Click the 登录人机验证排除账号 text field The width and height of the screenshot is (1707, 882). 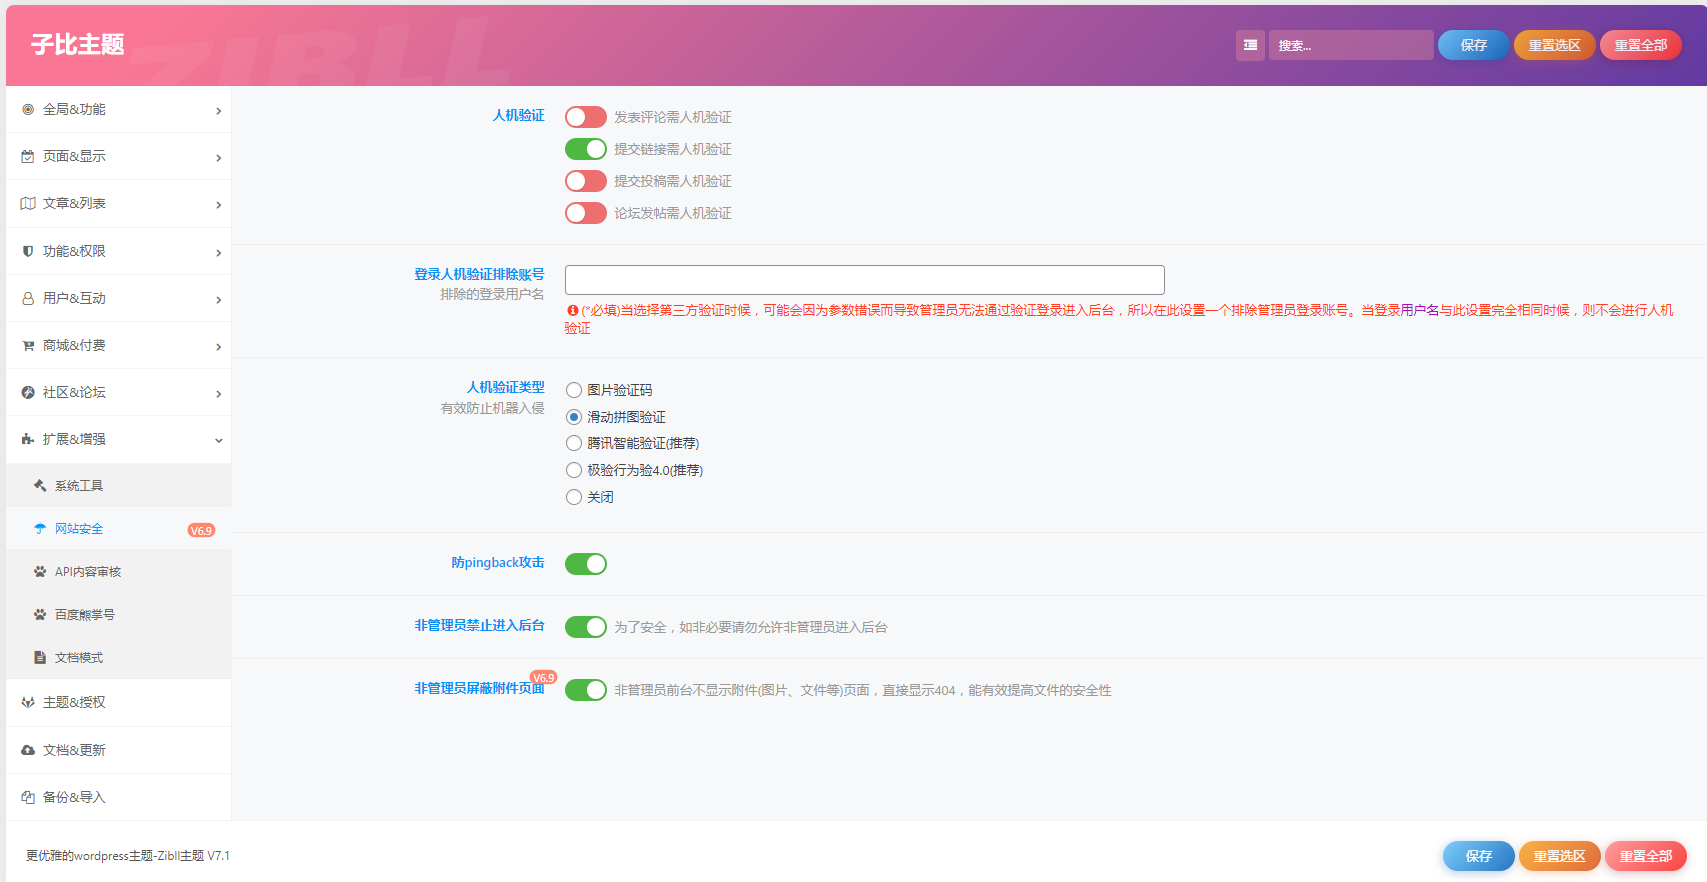click(x=864, y=280)
